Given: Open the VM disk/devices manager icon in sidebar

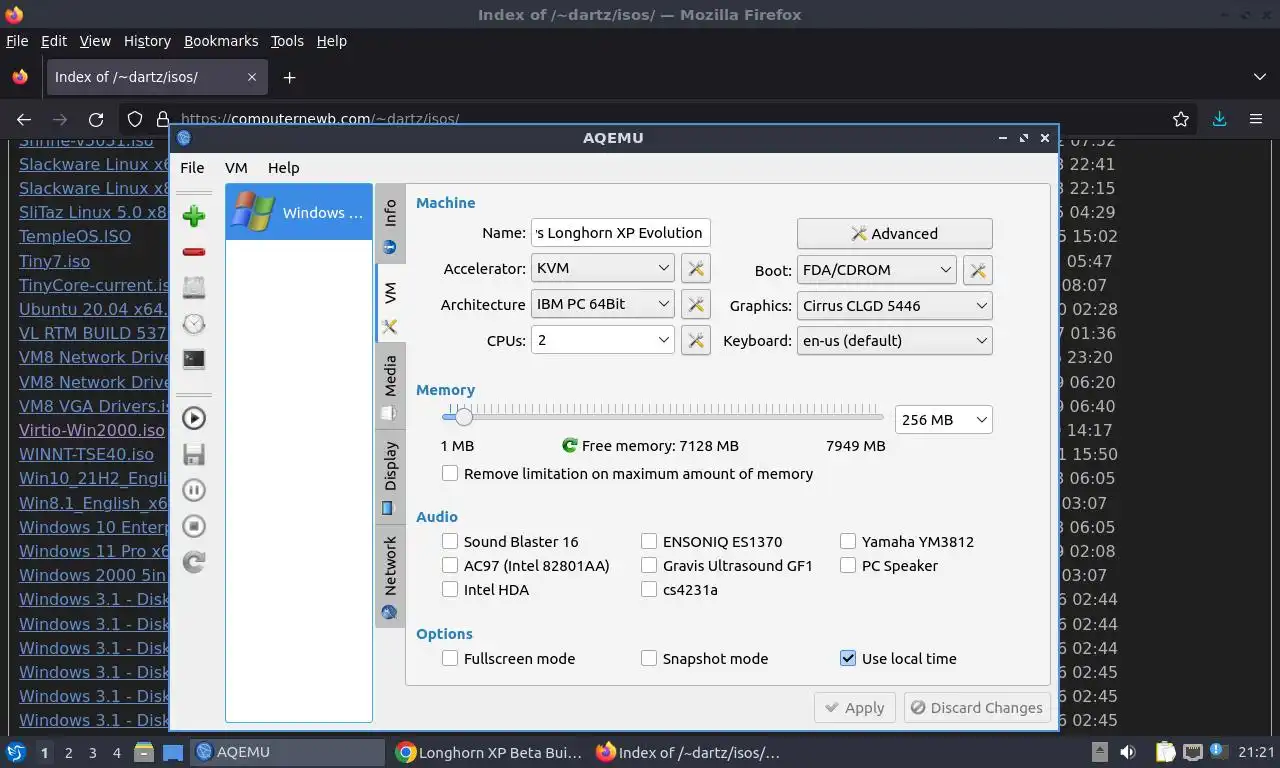Looking at the screenshot, I should pyautogui.click(x=194, y=288).
